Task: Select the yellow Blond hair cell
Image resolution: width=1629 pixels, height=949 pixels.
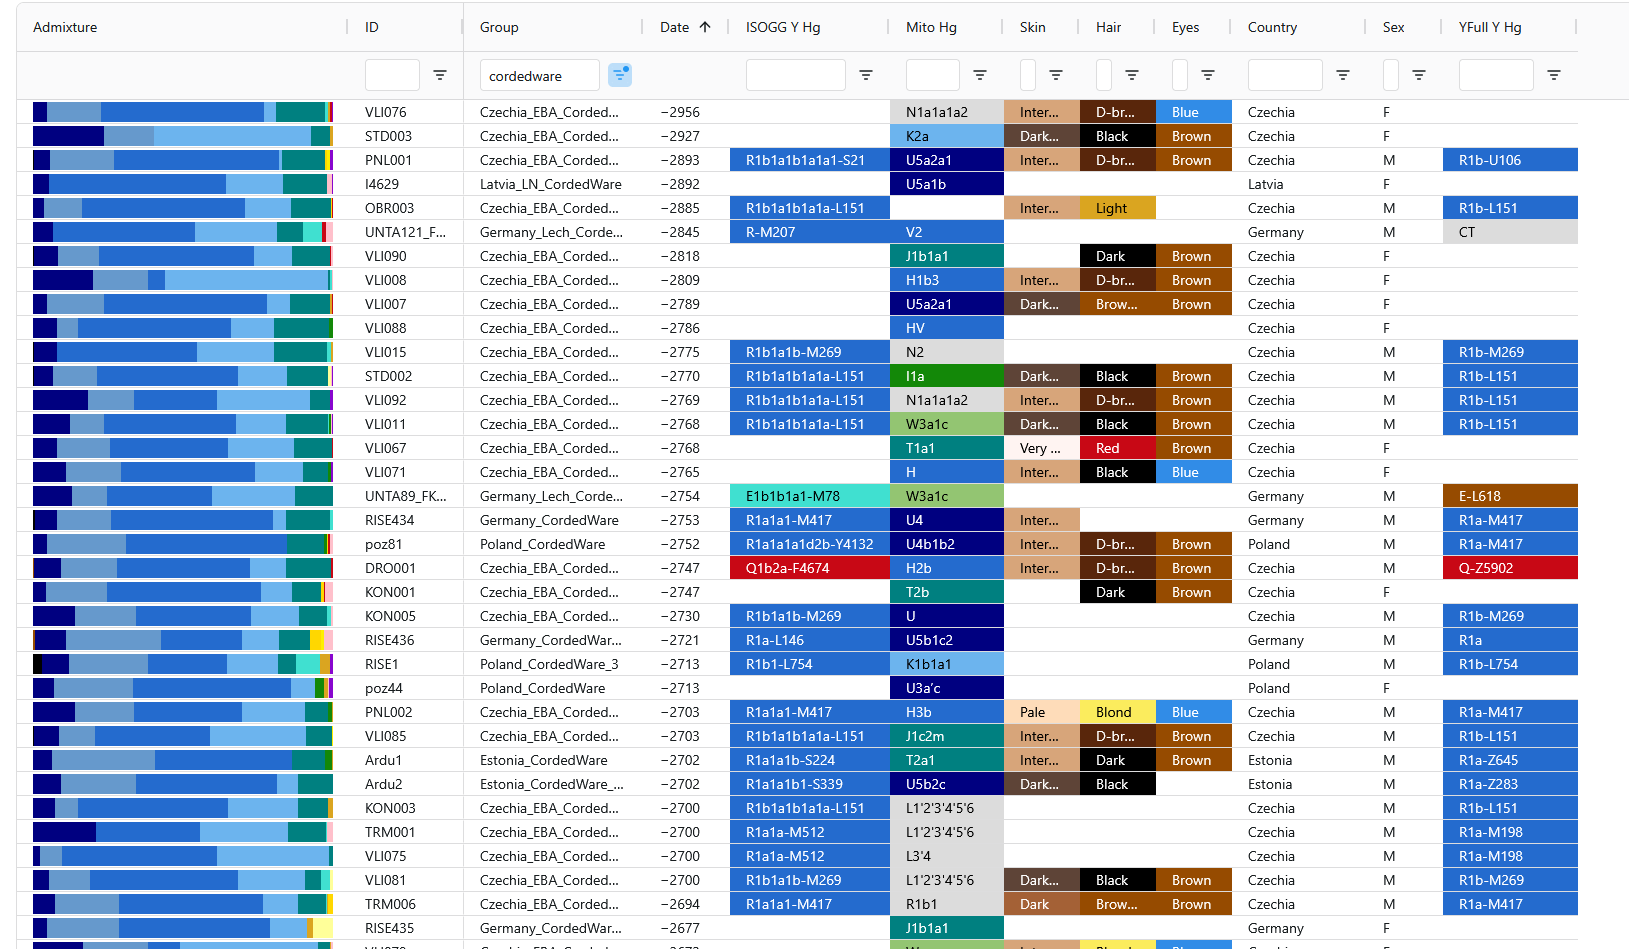Action: [x=1118, y=712]
